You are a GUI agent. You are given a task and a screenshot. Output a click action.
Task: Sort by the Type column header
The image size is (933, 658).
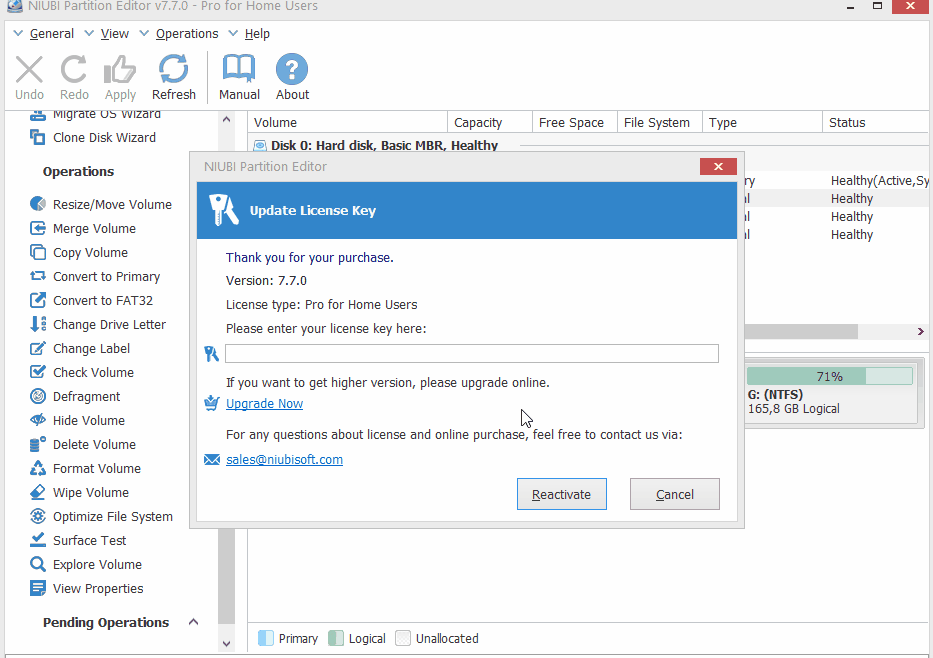click(763, 123)
